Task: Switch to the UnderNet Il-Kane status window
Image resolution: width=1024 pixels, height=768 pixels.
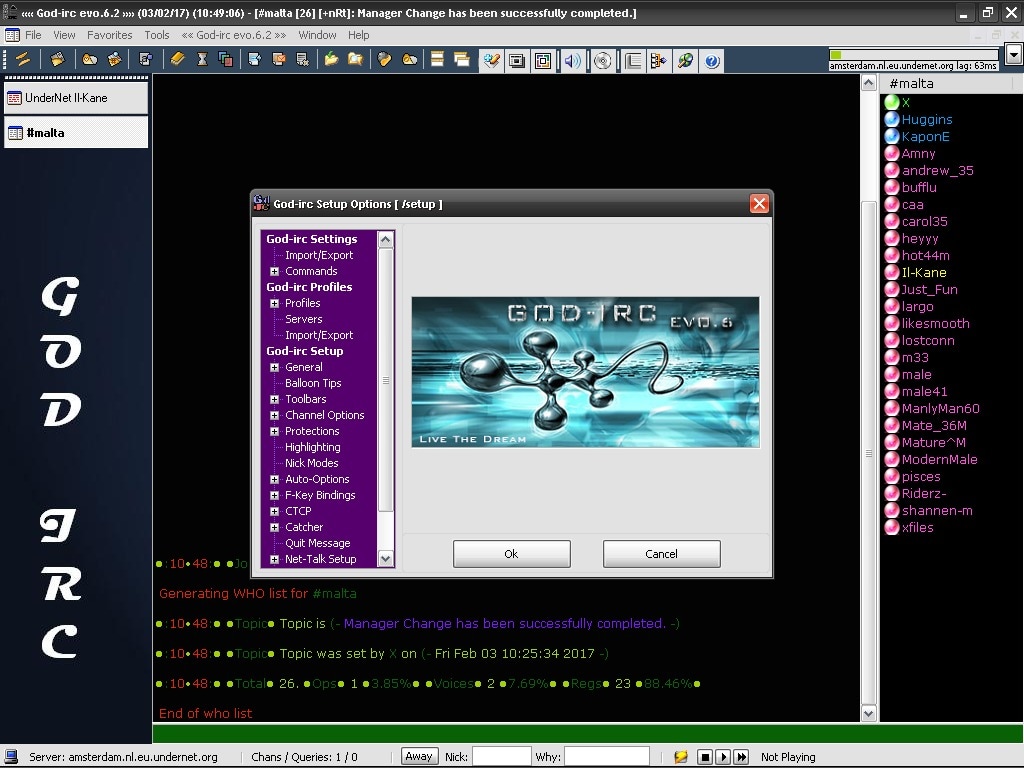Action: click(x=76, y=98)
